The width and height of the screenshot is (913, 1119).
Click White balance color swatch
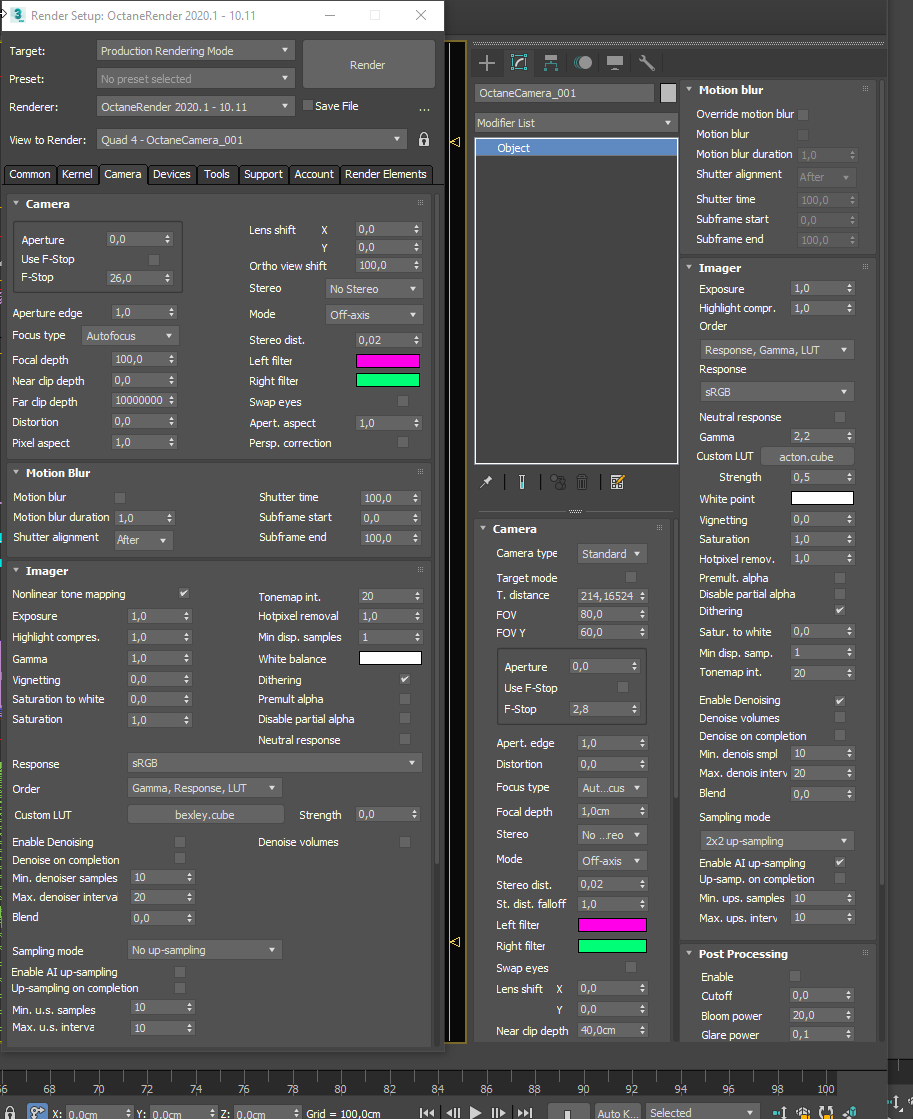pos(390,658)
